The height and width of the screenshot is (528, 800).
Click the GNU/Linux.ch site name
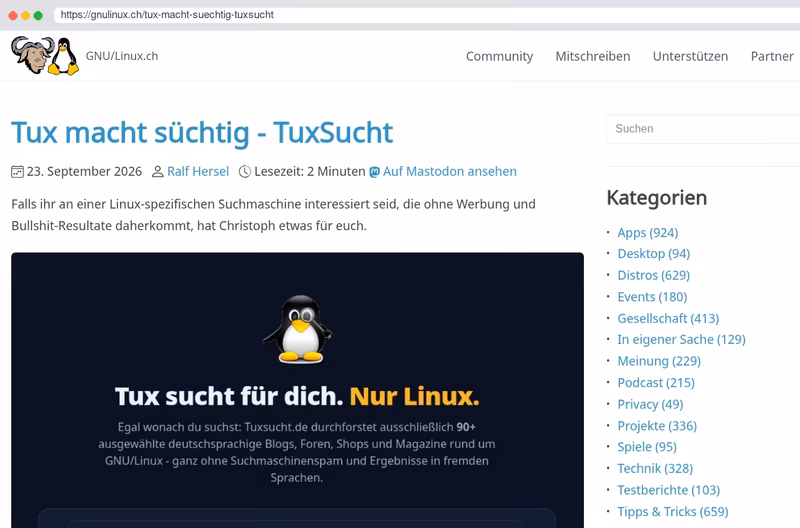pyautogui.click(x=122, y=56)
